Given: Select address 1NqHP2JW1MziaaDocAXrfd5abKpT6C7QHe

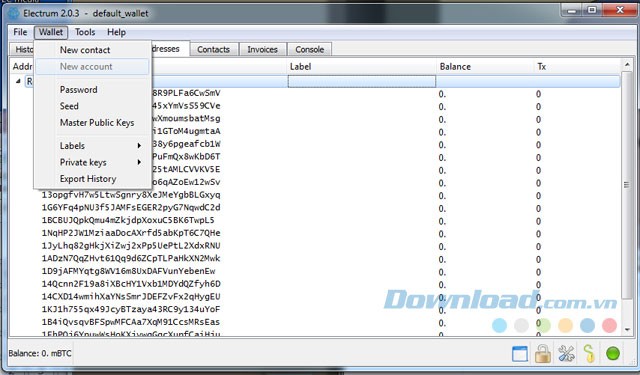Looking at the screenshot, I should (131, 233).
